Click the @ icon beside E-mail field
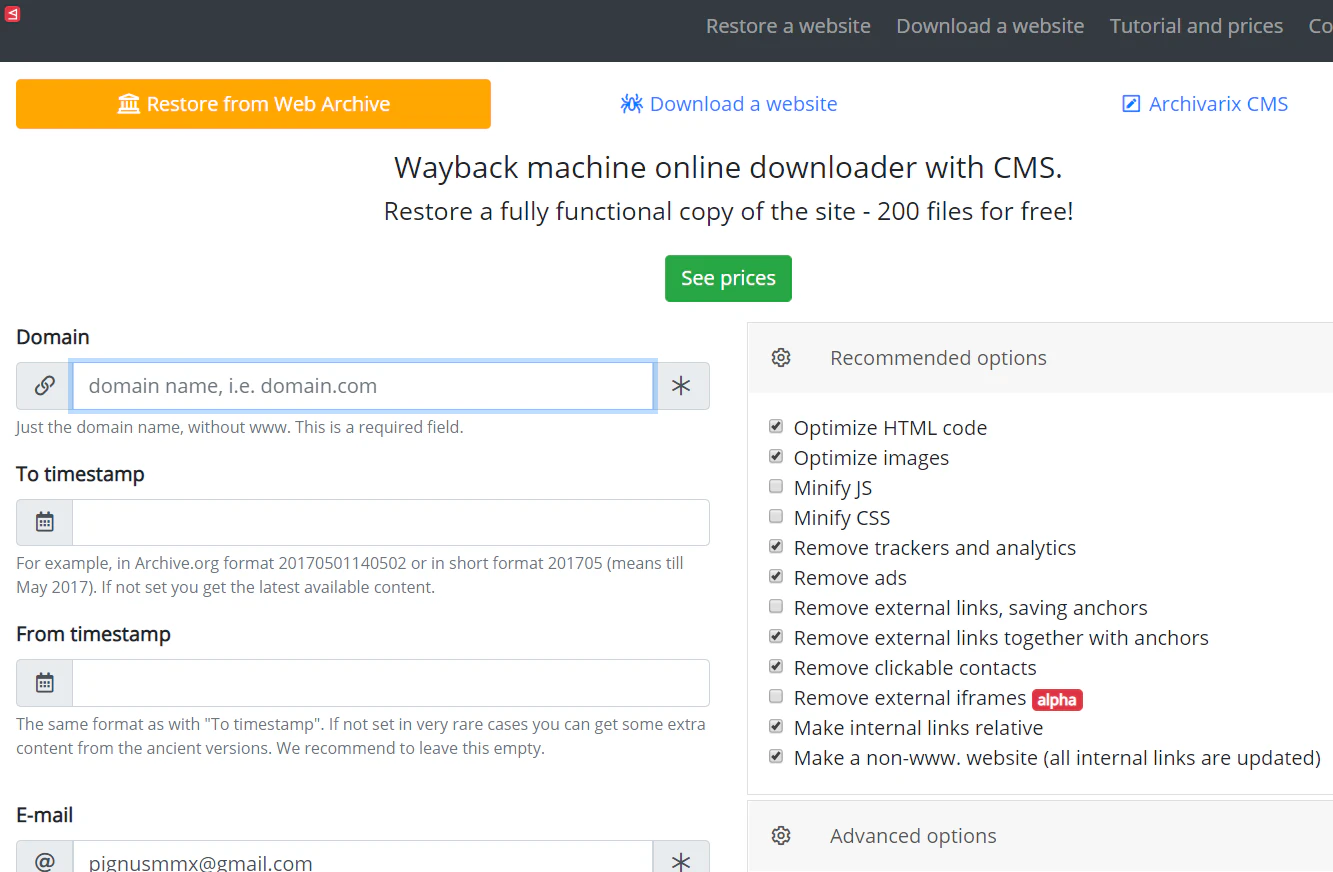The image size is (1333, 872). point(44,861)
